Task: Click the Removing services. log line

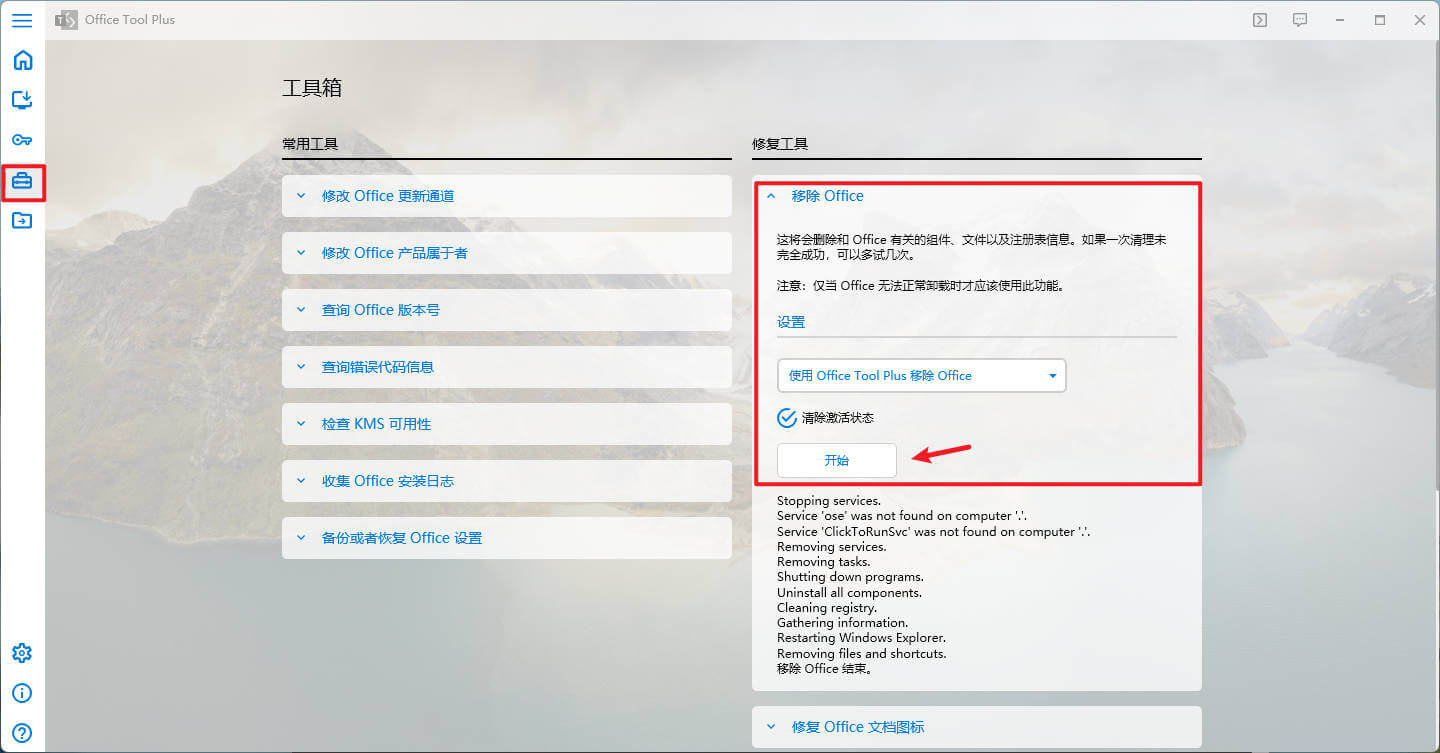Action: 831,547
